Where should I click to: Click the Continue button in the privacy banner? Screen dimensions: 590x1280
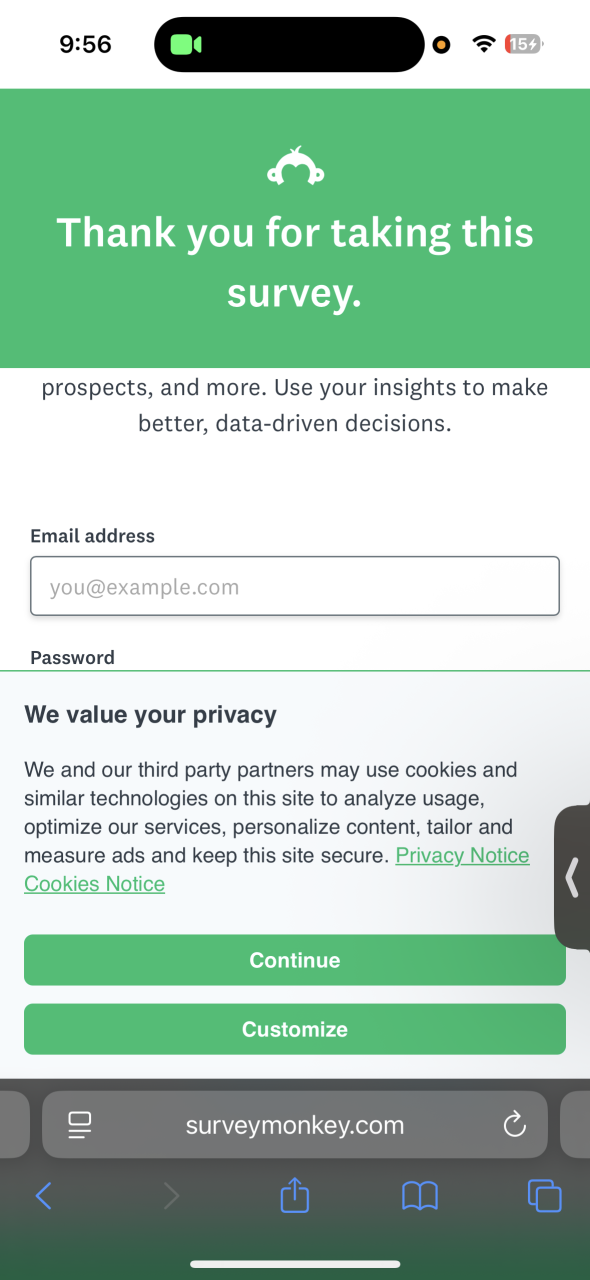click(x=295, y=960)
